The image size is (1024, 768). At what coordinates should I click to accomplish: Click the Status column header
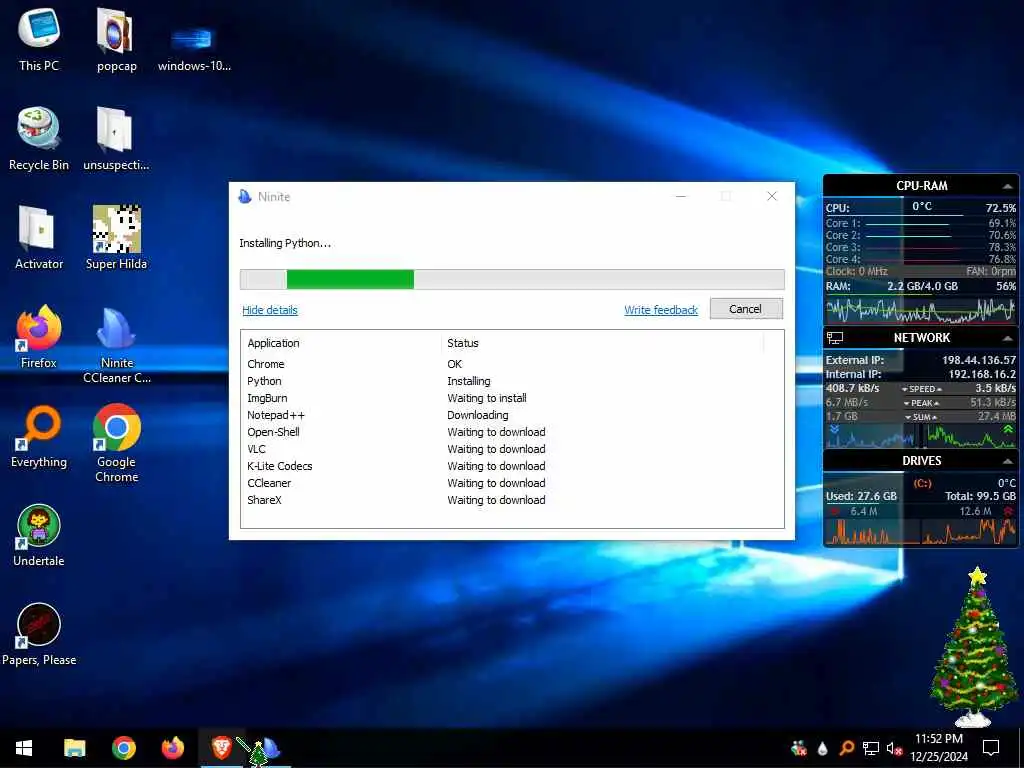(602, 343)
